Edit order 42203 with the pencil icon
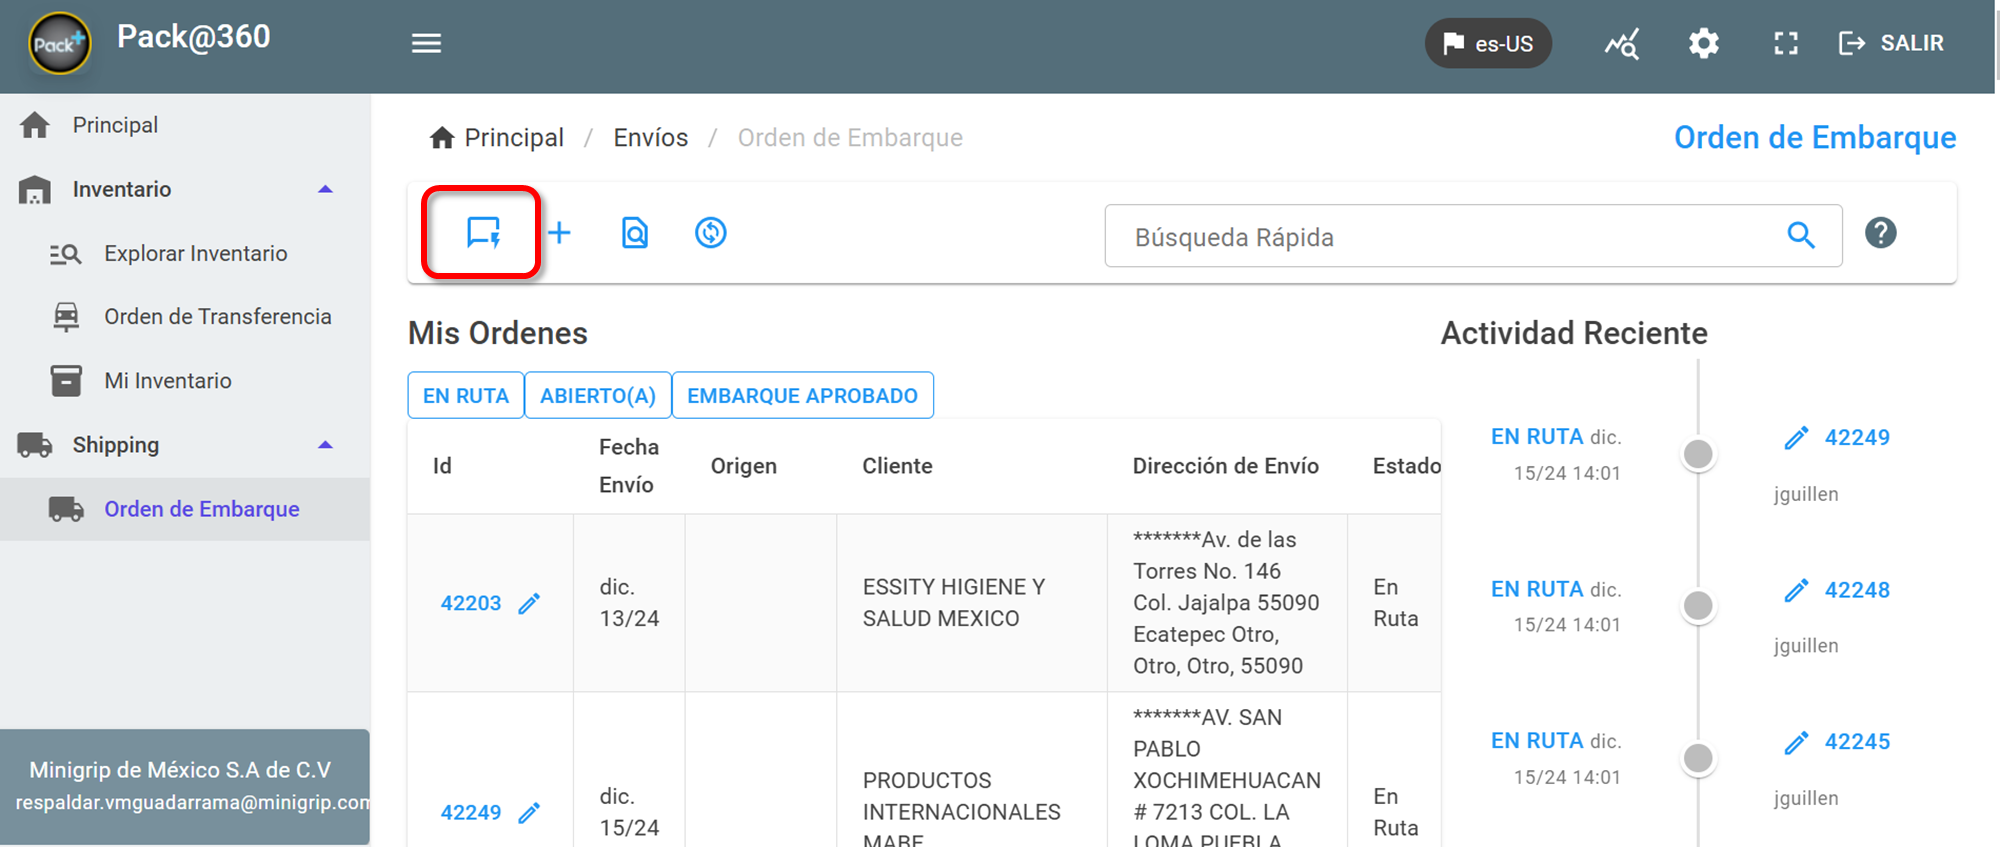The width and height of the screenshot is (2000, 847). 529,603
